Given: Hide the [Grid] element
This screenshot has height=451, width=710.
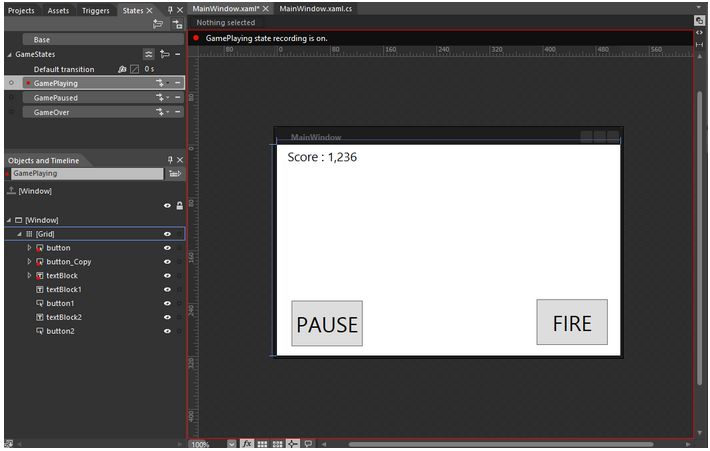Looking at the screenshot, I should [167, 234].
